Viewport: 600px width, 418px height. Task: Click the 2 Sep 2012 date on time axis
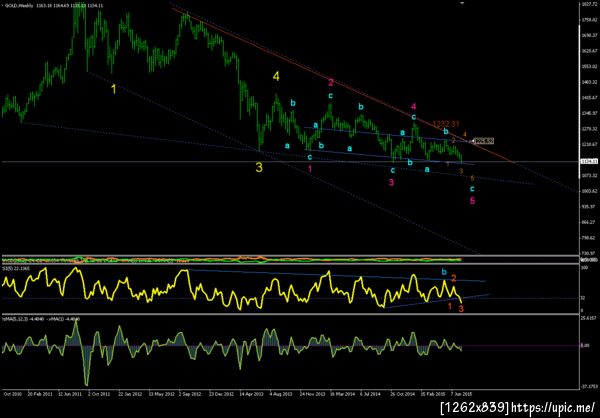pyautogui.click(x=190, y=394)
